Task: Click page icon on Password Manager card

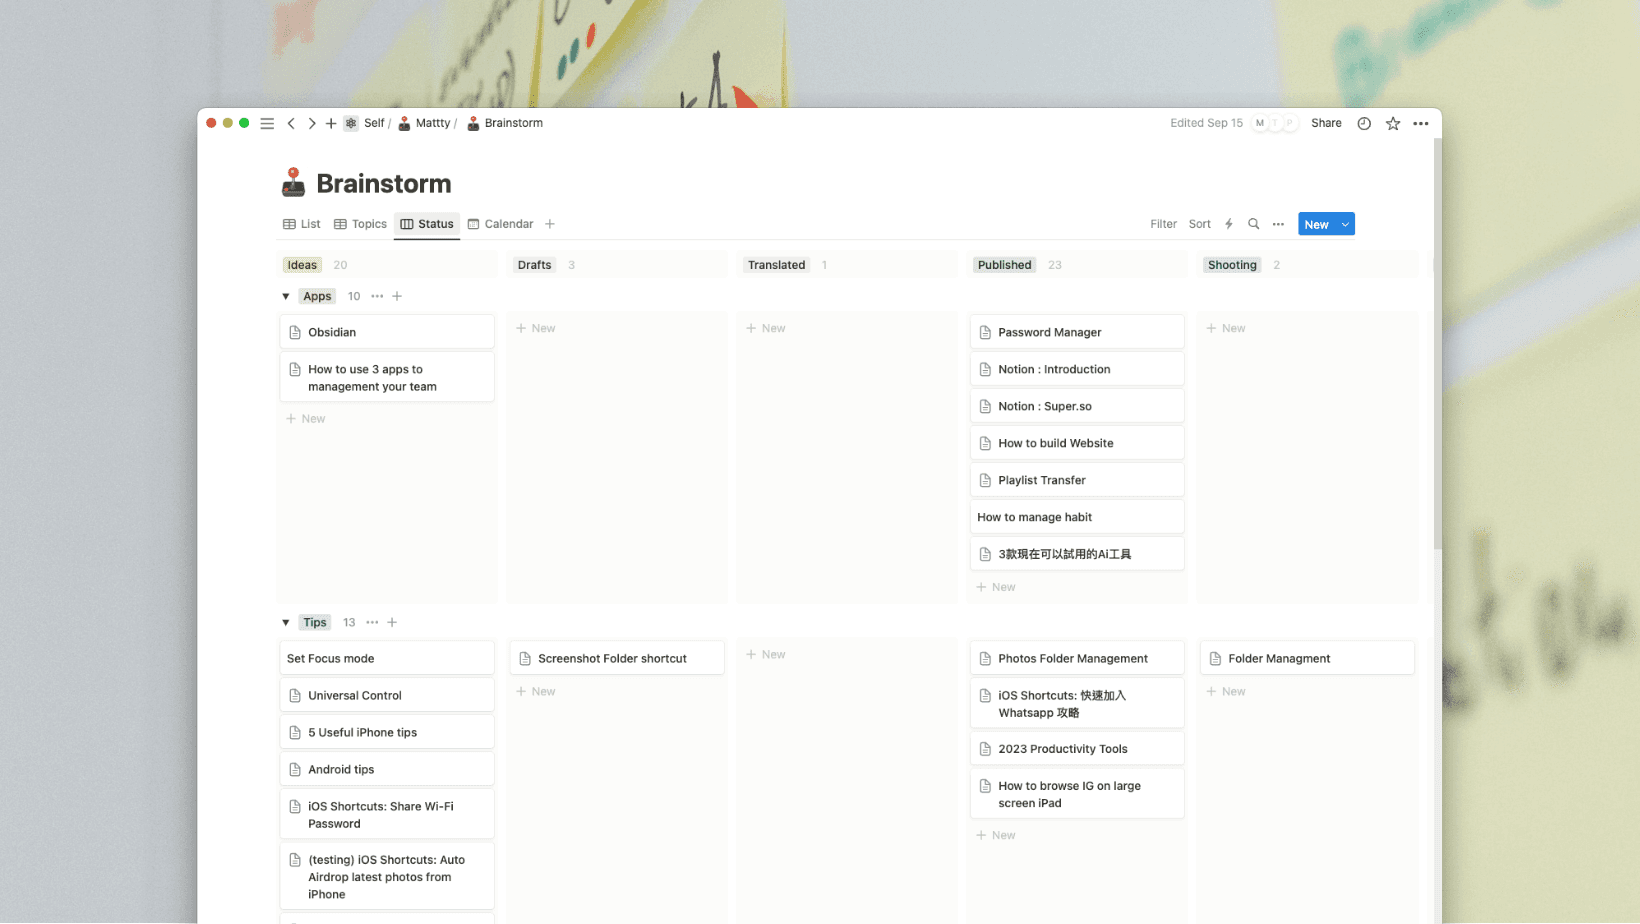Action: [985, 332]
